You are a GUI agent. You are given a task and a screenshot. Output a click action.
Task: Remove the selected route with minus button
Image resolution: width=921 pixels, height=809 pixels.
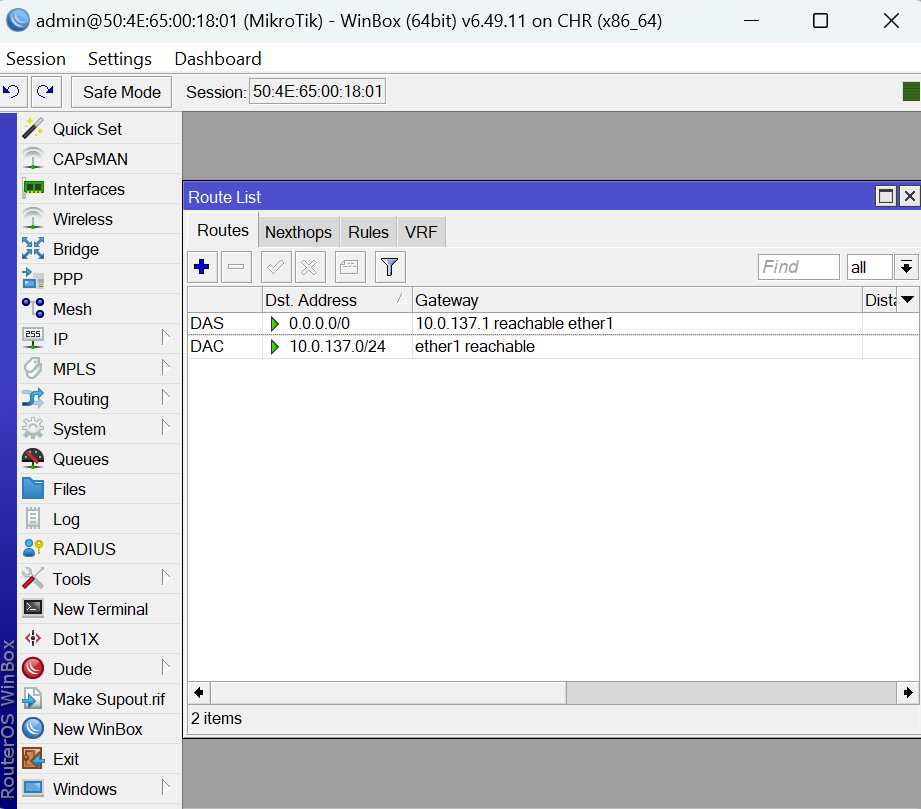[x=236, y=267]
